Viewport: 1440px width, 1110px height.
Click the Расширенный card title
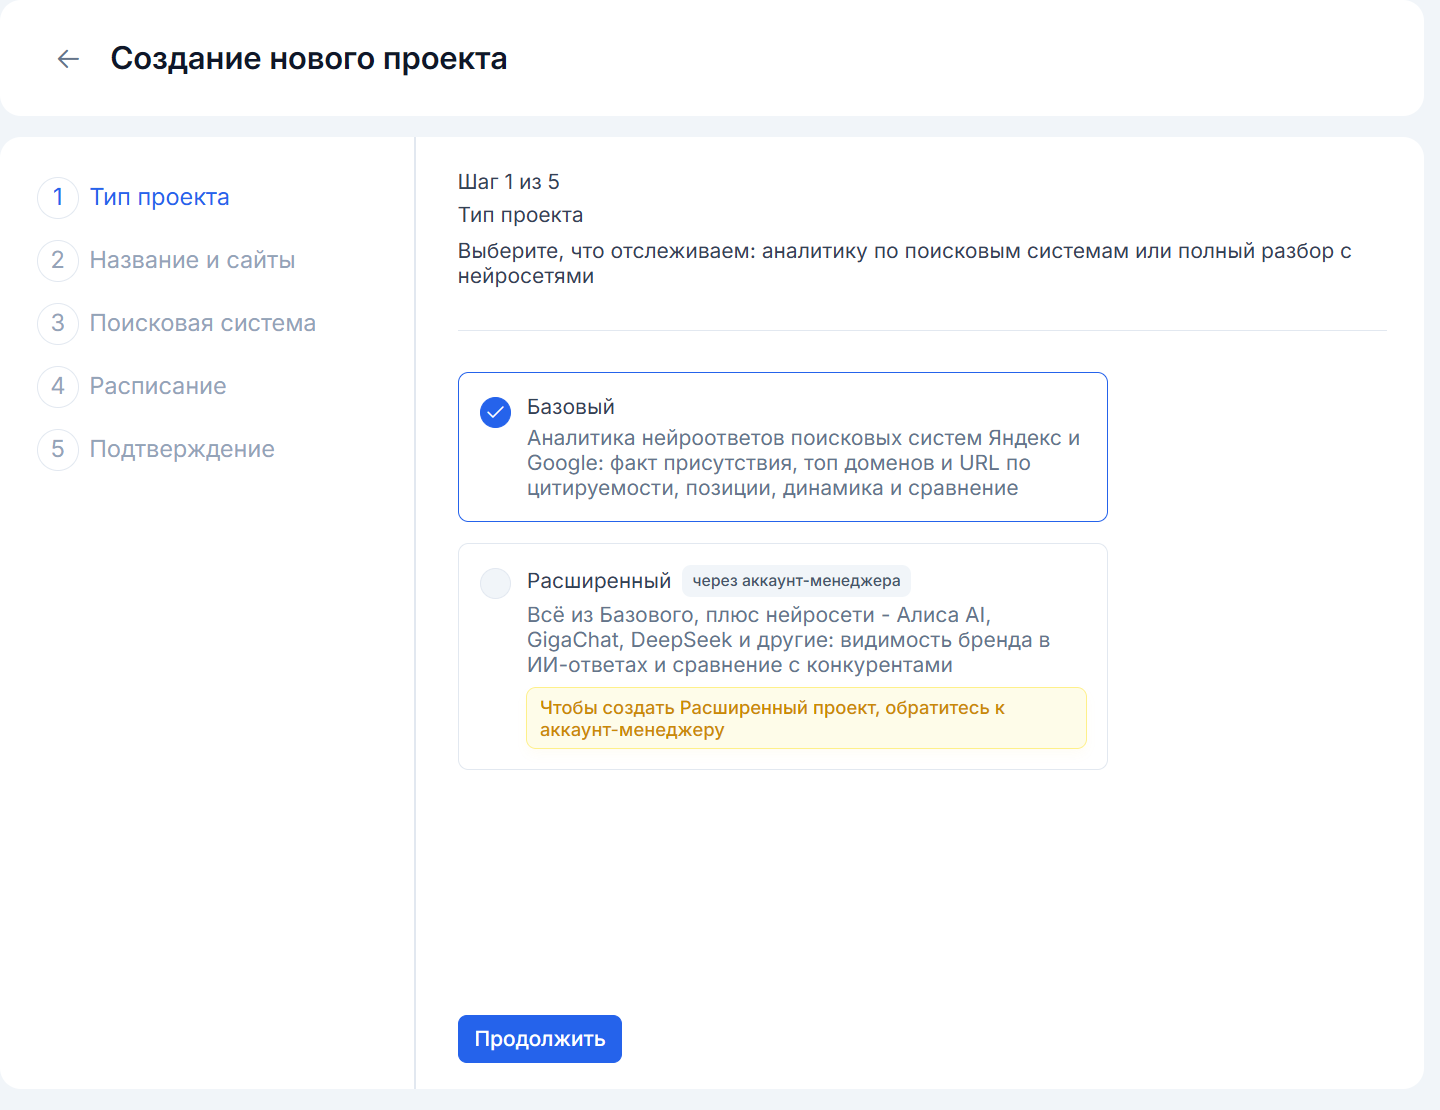599,581
